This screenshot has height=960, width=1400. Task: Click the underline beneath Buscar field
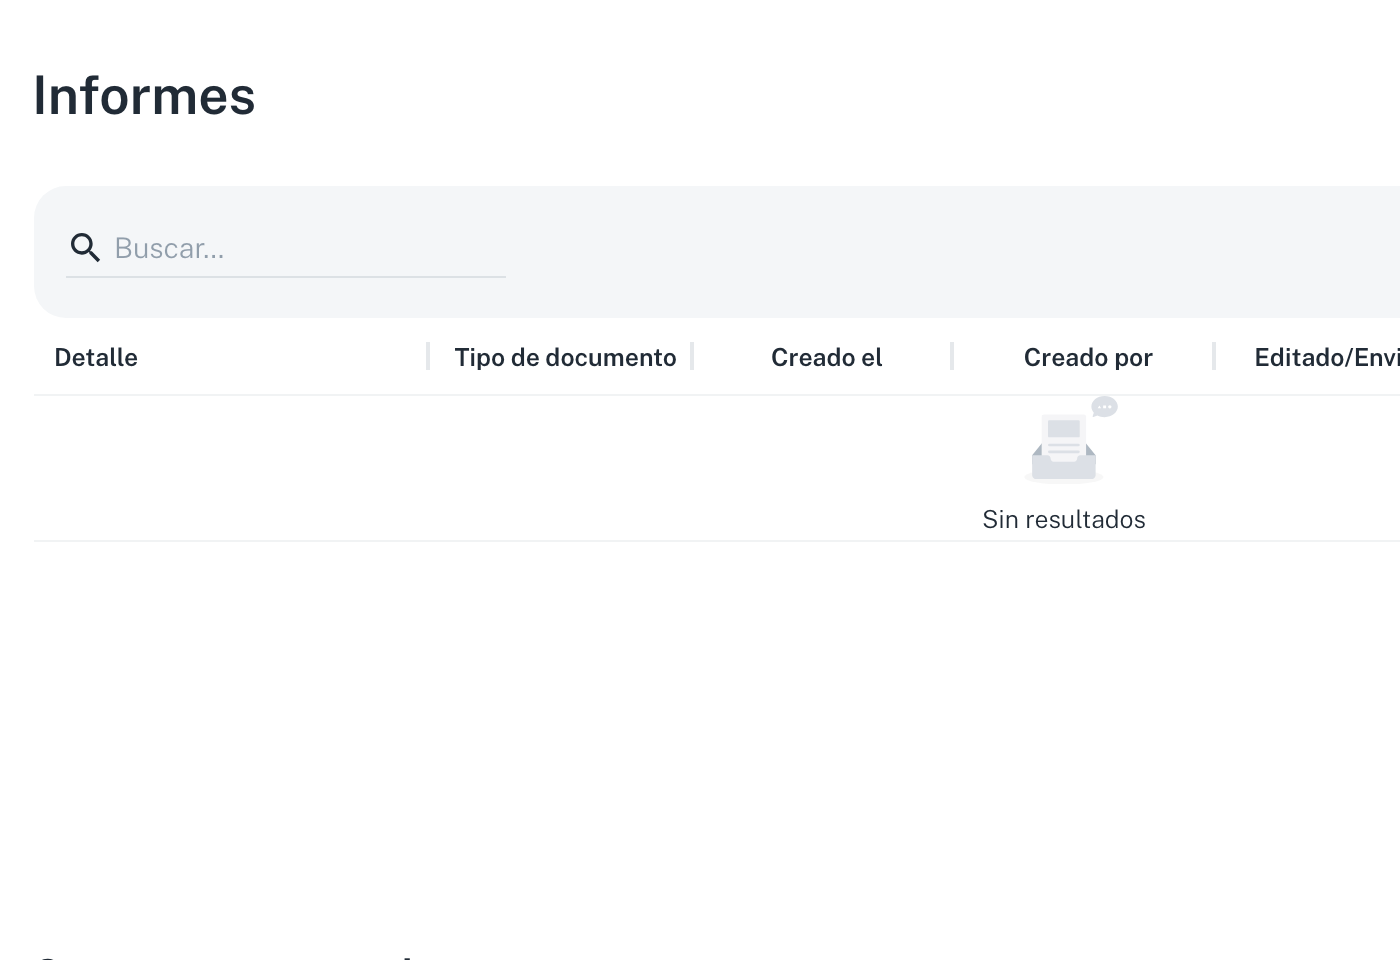tap(286, 277)
